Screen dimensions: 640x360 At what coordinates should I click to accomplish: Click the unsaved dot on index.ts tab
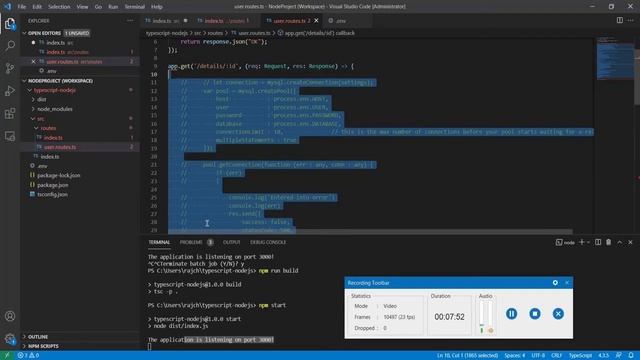185,20
